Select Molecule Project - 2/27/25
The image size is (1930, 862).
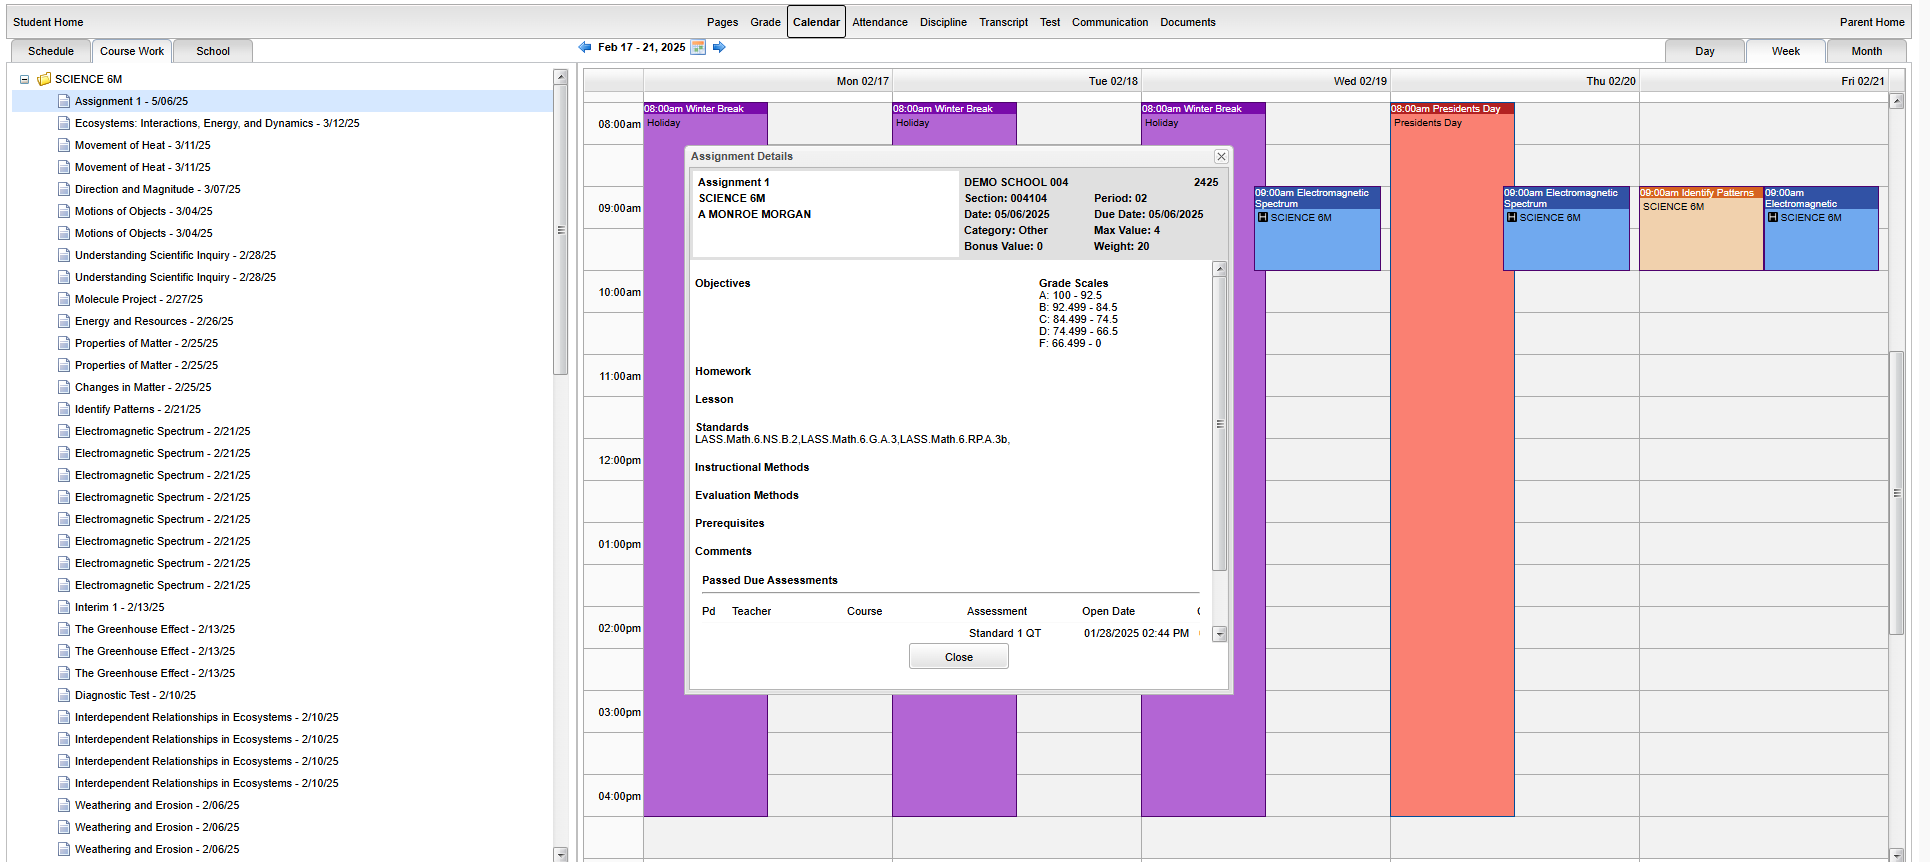click(x=139, y=299)
